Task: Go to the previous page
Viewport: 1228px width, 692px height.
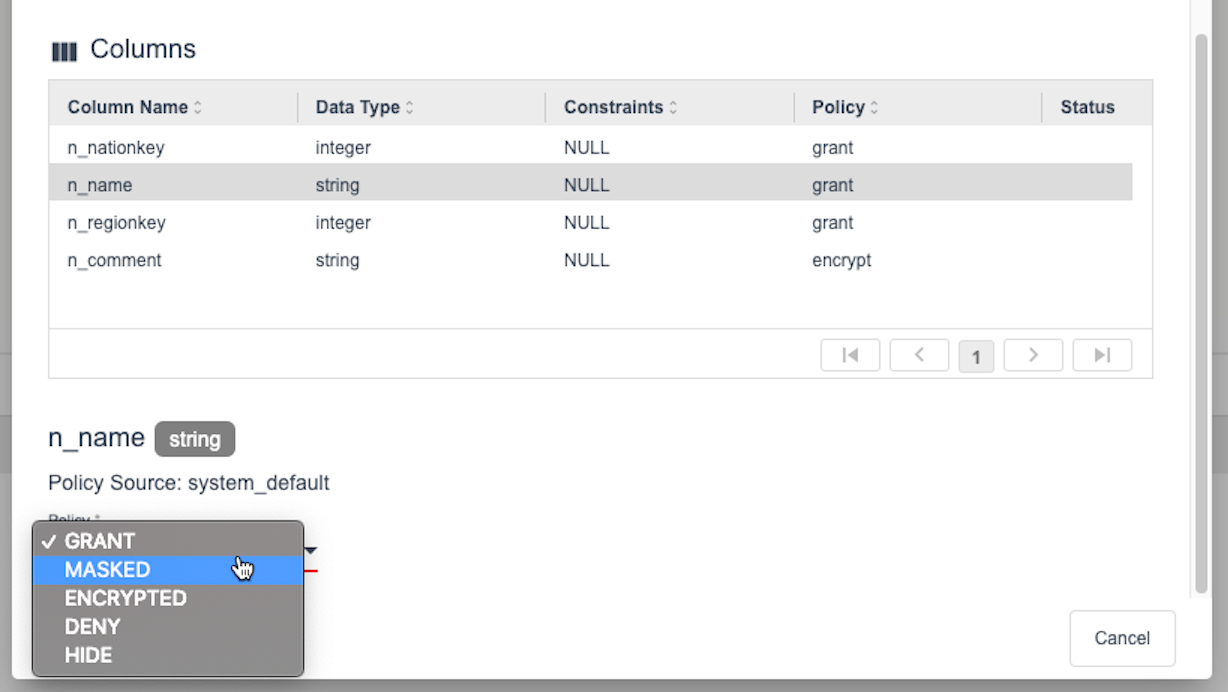Action: click(x=919, y=355)
